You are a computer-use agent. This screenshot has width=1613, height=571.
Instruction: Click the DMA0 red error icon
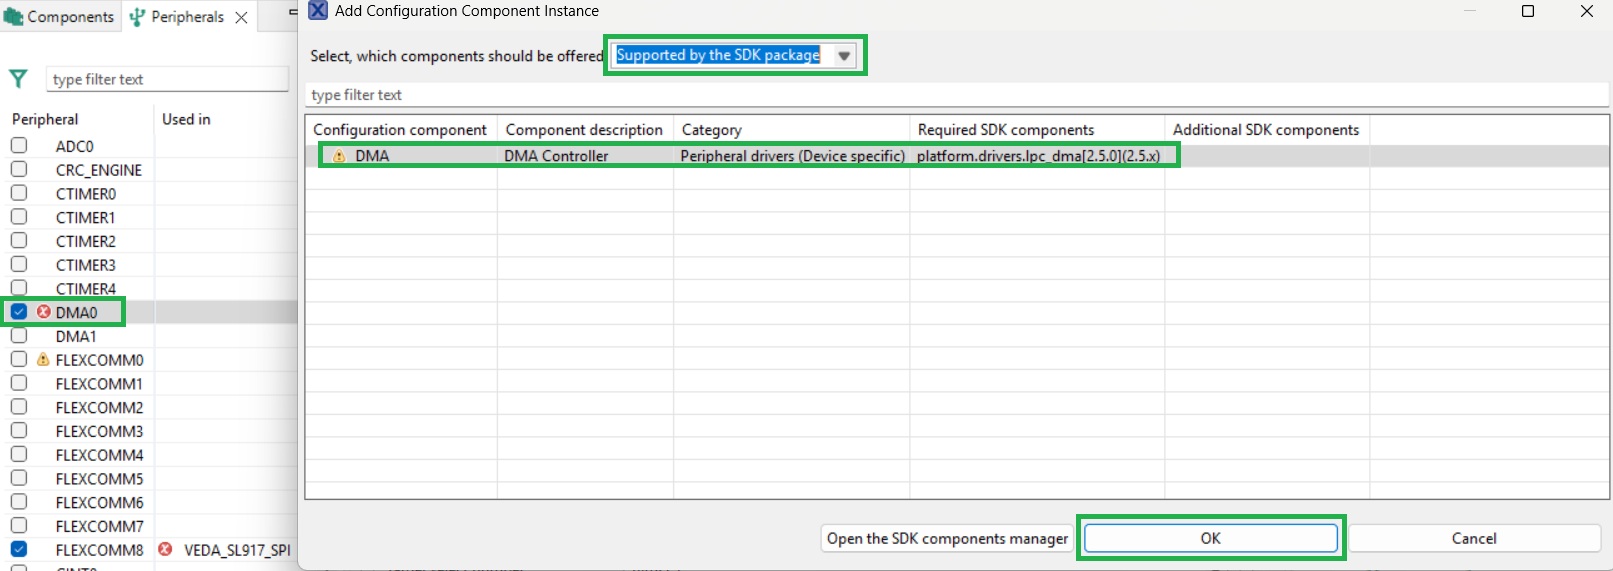[43, 312]
